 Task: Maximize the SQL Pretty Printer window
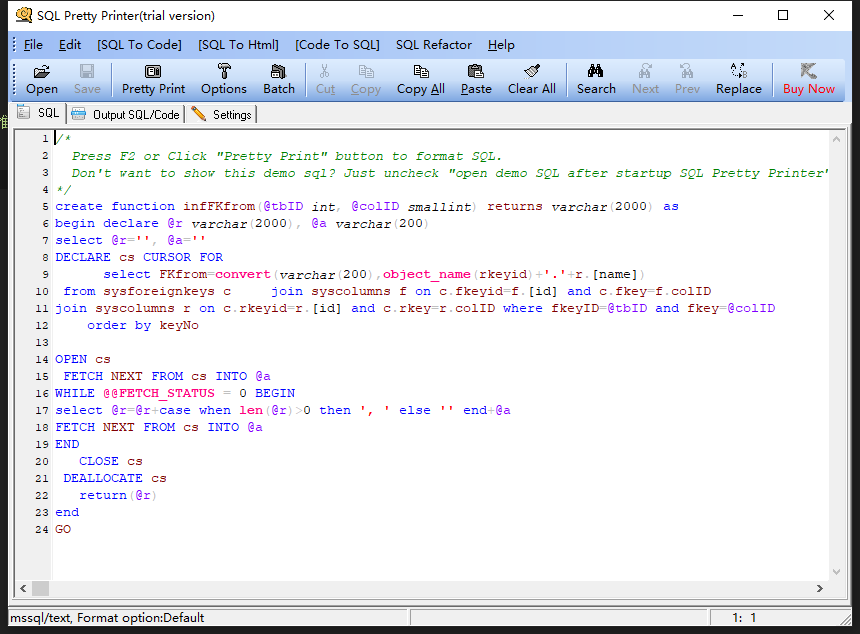coord(783,15)
